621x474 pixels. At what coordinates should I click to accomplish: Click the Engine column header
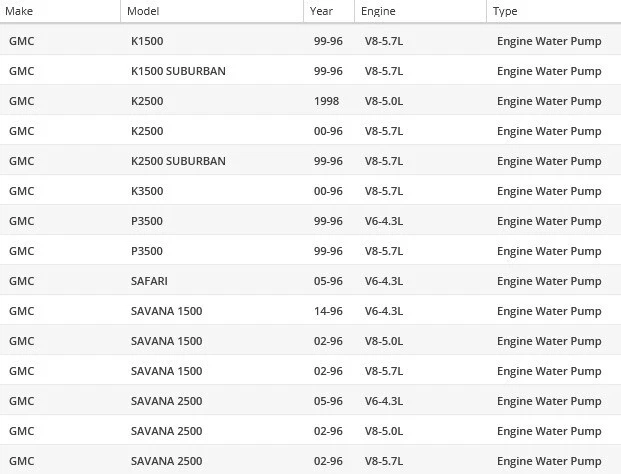[x=379, y=11]
